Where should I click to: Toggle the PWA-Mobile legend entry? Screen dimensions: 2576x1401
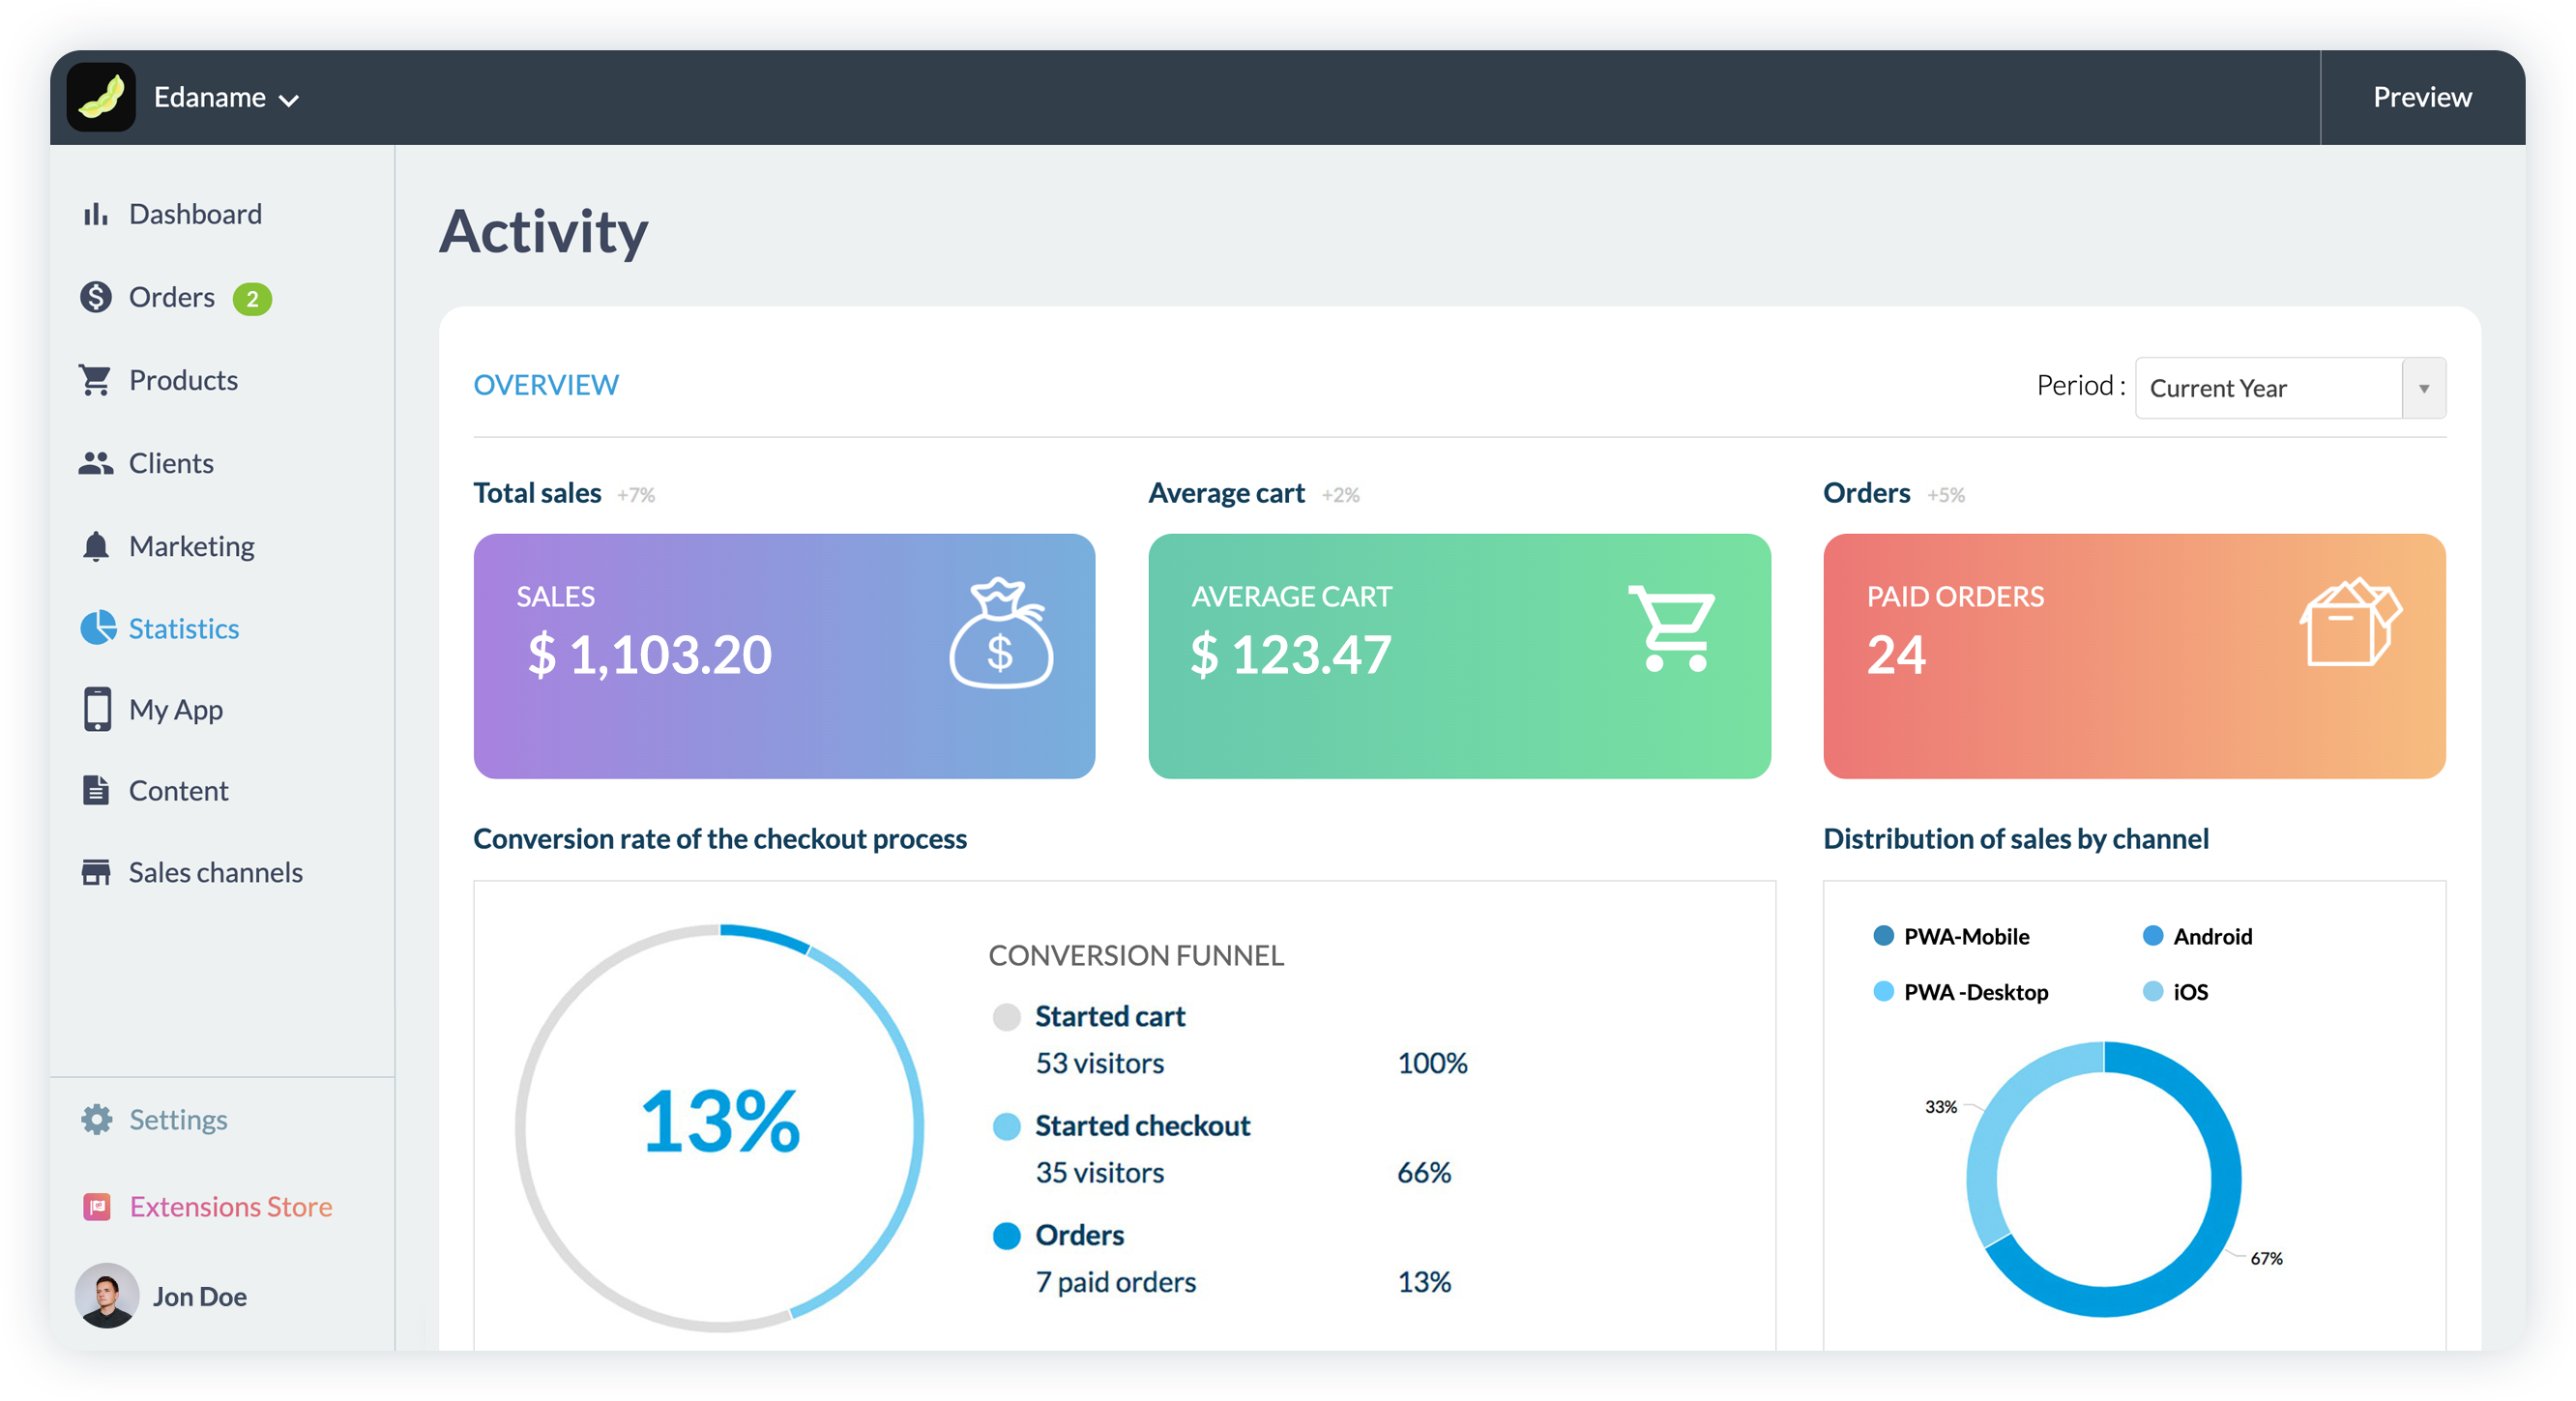pos(1951,936)
